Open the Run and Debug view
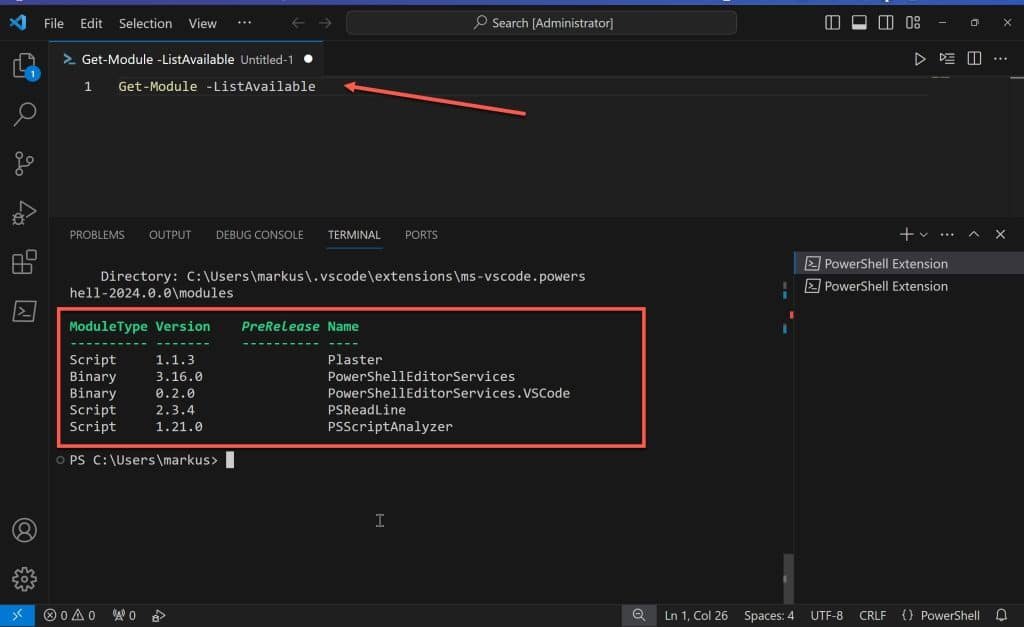This screenshot has height=627, width=1024. click(23, 212)
